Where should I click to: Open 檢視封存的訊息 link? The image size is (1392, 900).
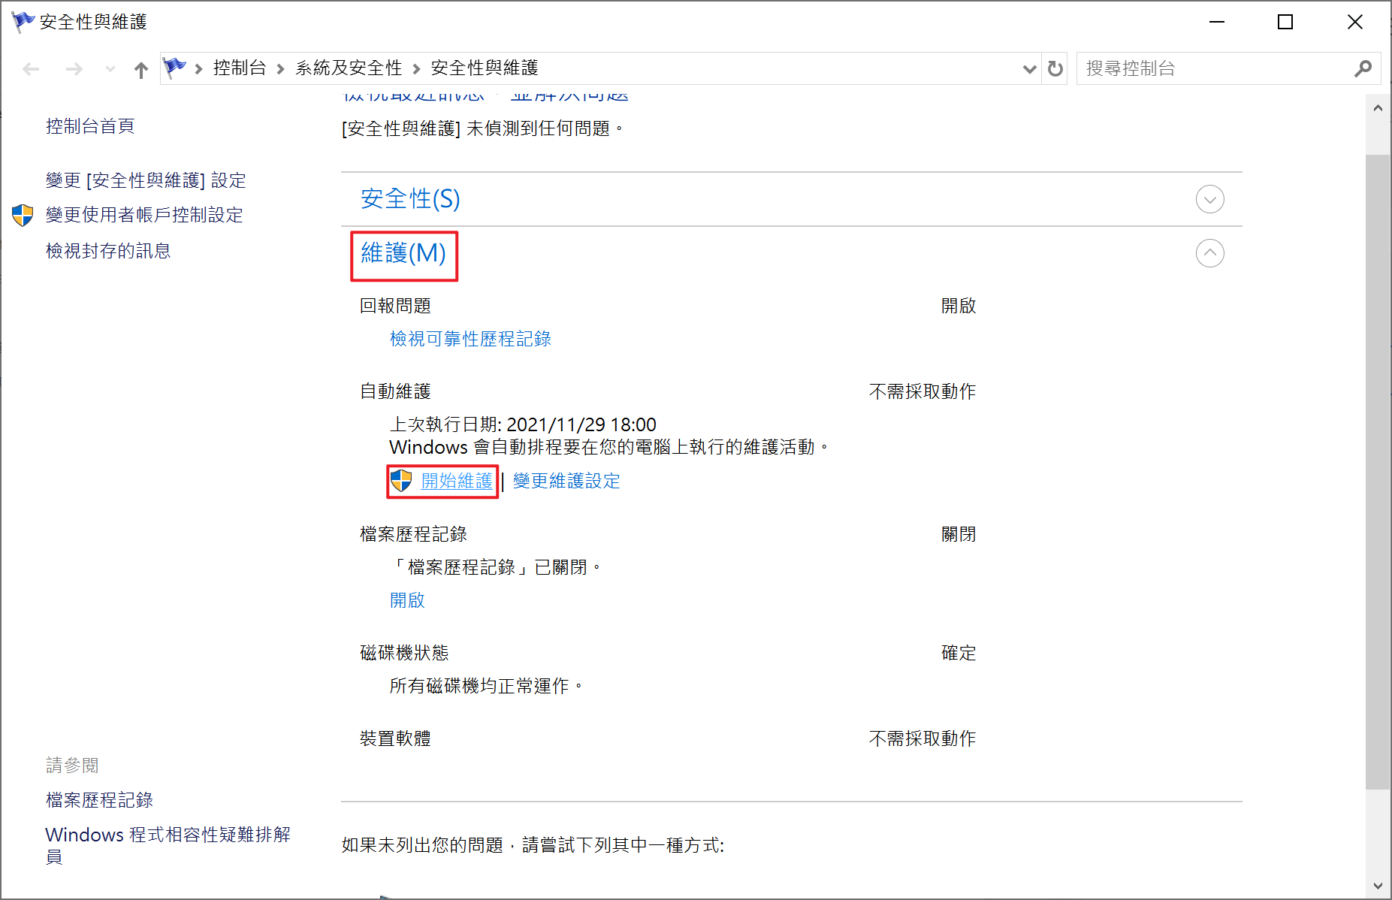tap(108, 250)
